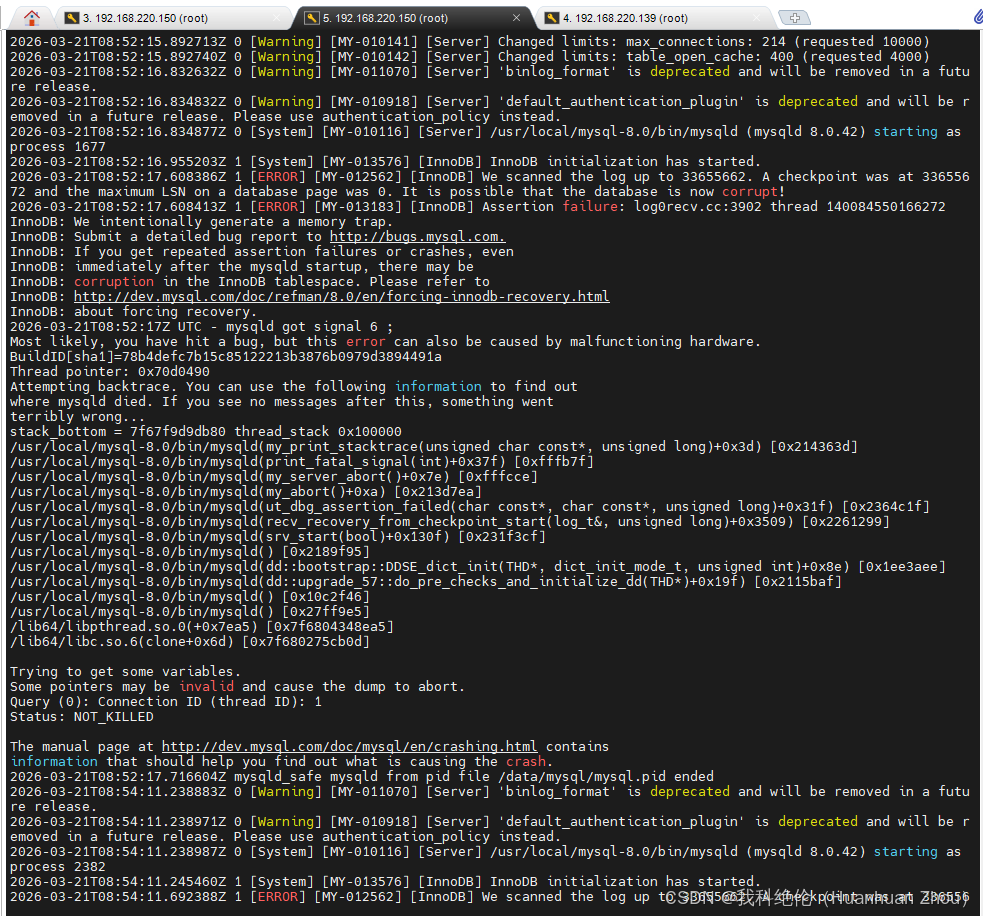This screenshot has width=983, height=916.
Task: Open the home tab icon
Action: (31, 18)
